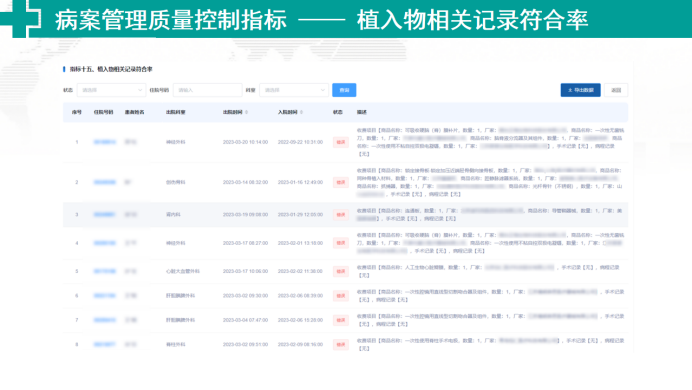692x390 pixels.
Task: Click the 住院号码 input field
Action: (207, 90)
